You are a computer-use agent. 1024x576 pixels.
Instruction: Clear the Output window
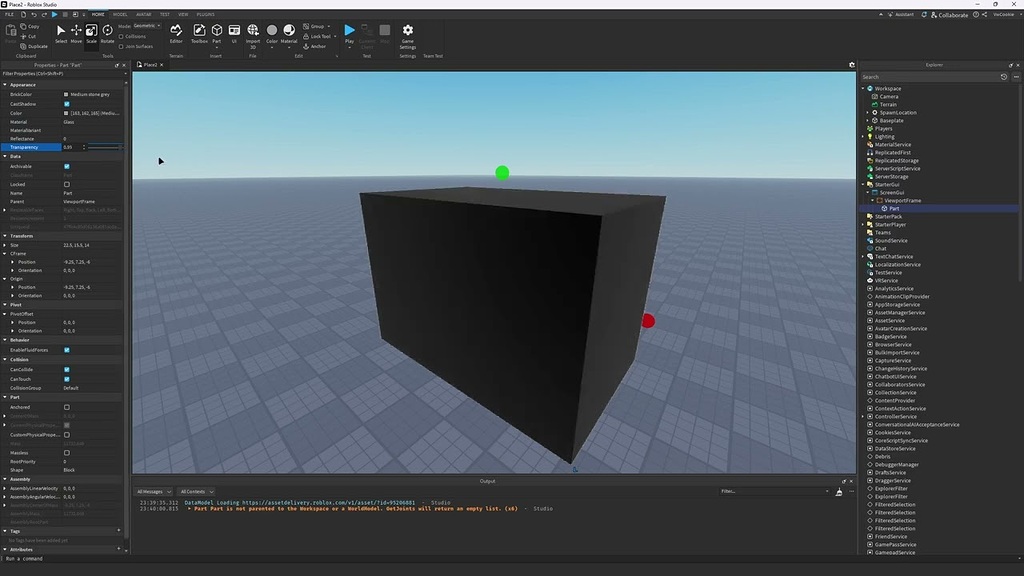tap(839, 492)
